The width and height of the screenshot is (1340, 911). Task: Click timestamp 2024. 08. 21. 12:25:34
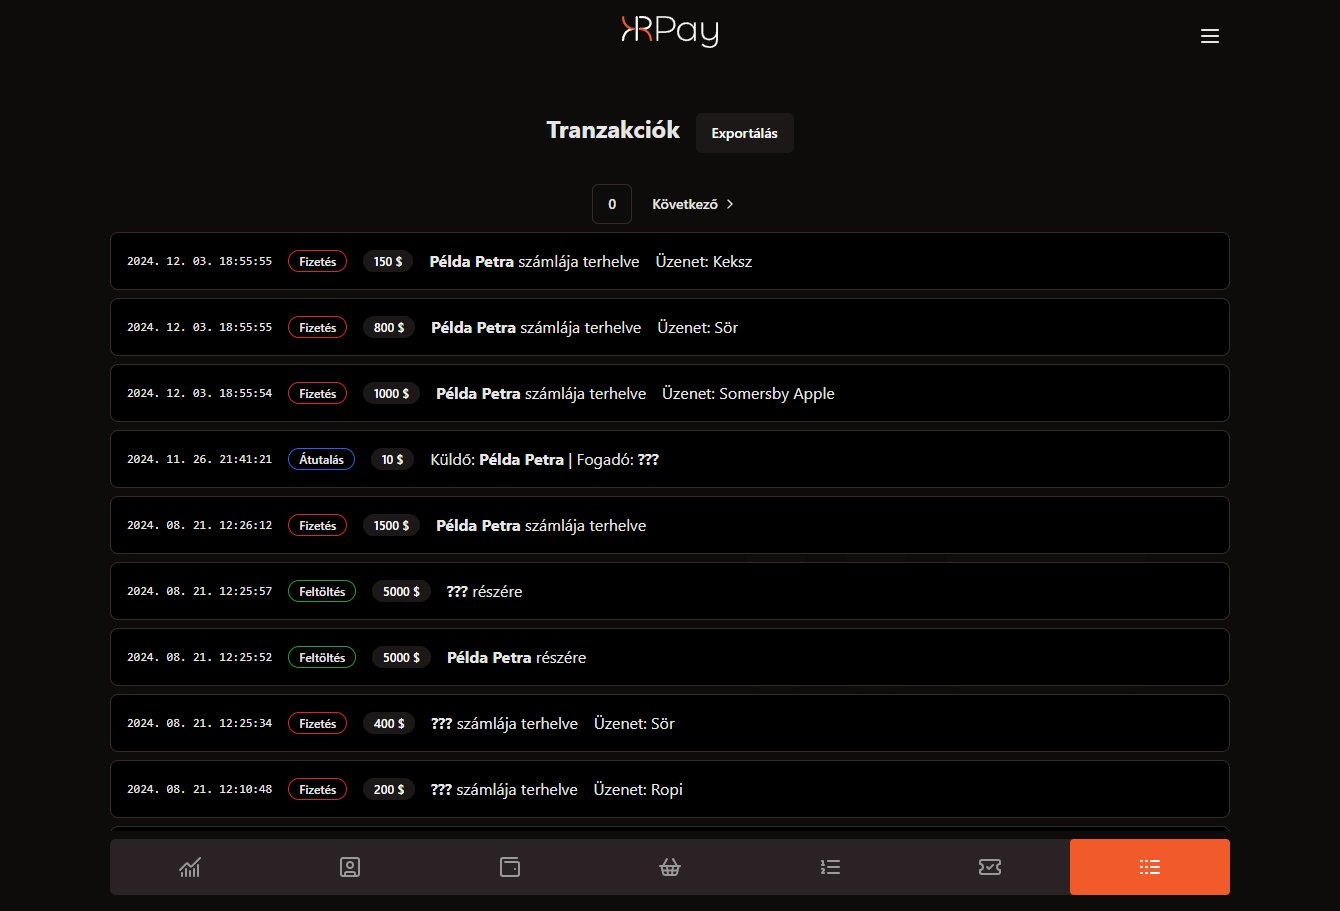tap(199, 723)
